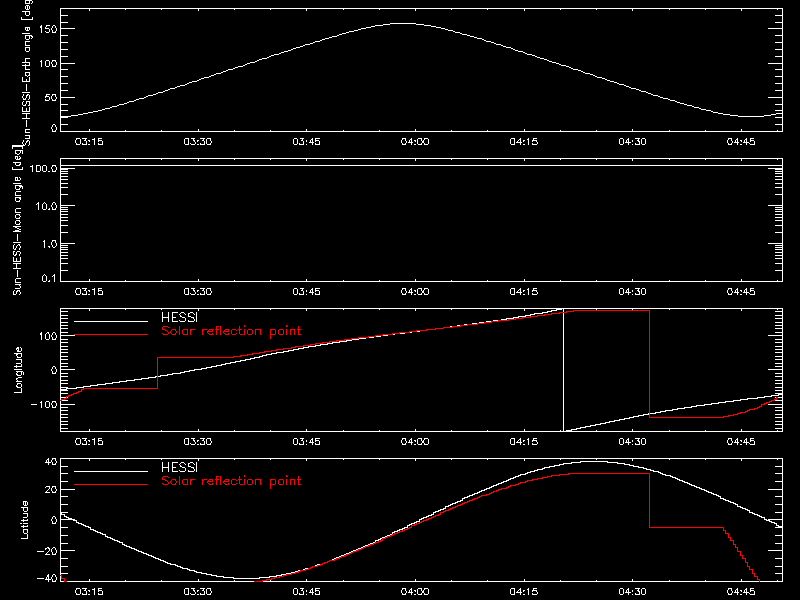Click the peak of the white HESSI latitude curve
The image size is (800, 600).
pyautogui.click(x=592, y=462)
